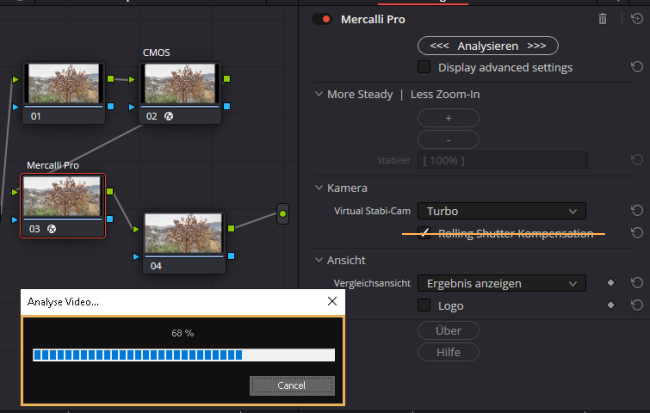Click node 02 blue key output

coord(227,106)
